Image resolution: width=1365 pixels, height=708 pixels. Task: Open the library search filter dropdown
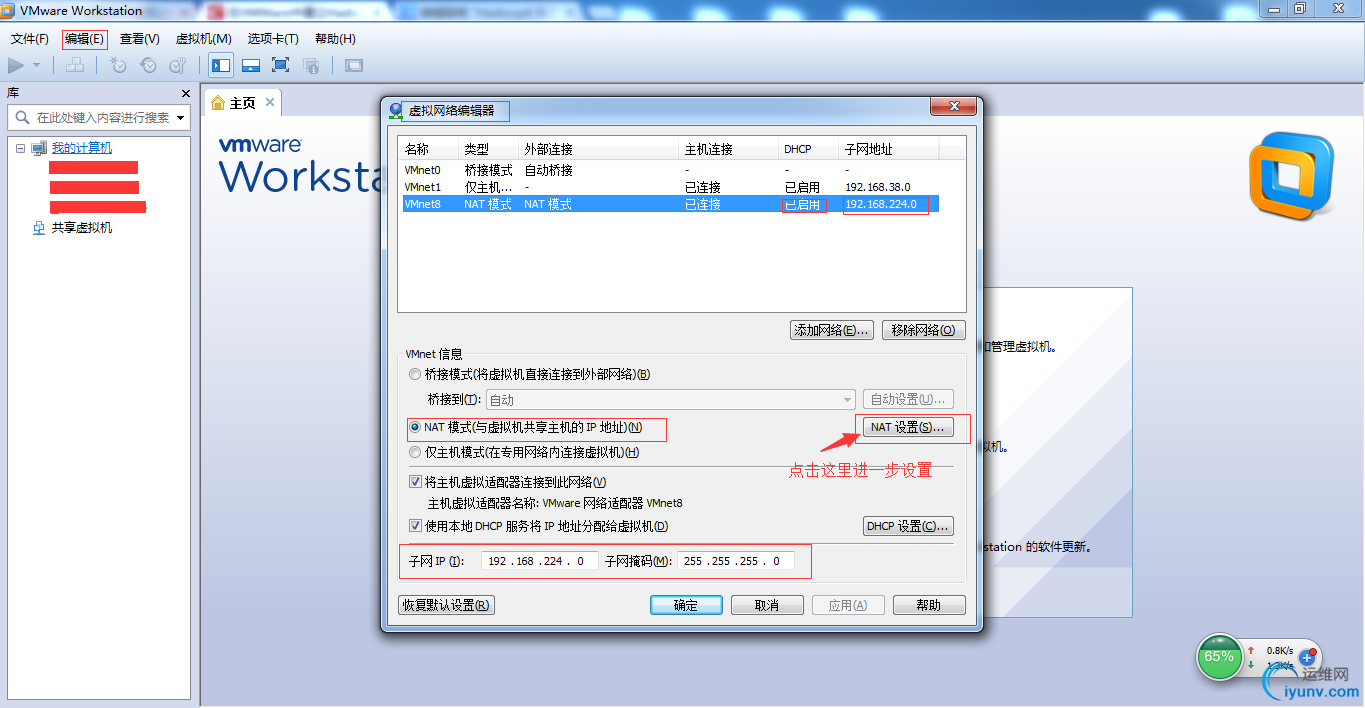(x=182, y=117)
